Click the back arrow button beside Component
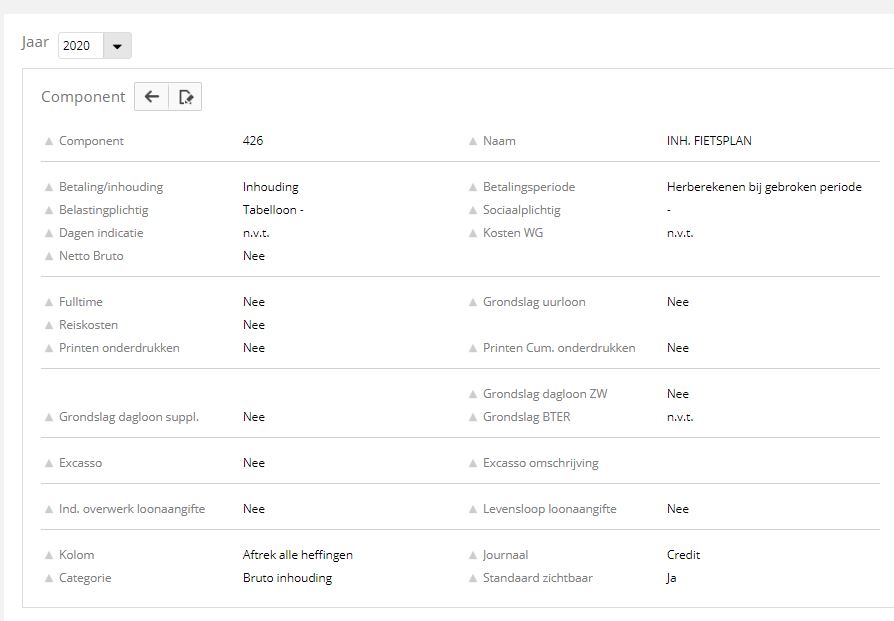The width and height of the screenshot is (894, 621). coord(152,97)
